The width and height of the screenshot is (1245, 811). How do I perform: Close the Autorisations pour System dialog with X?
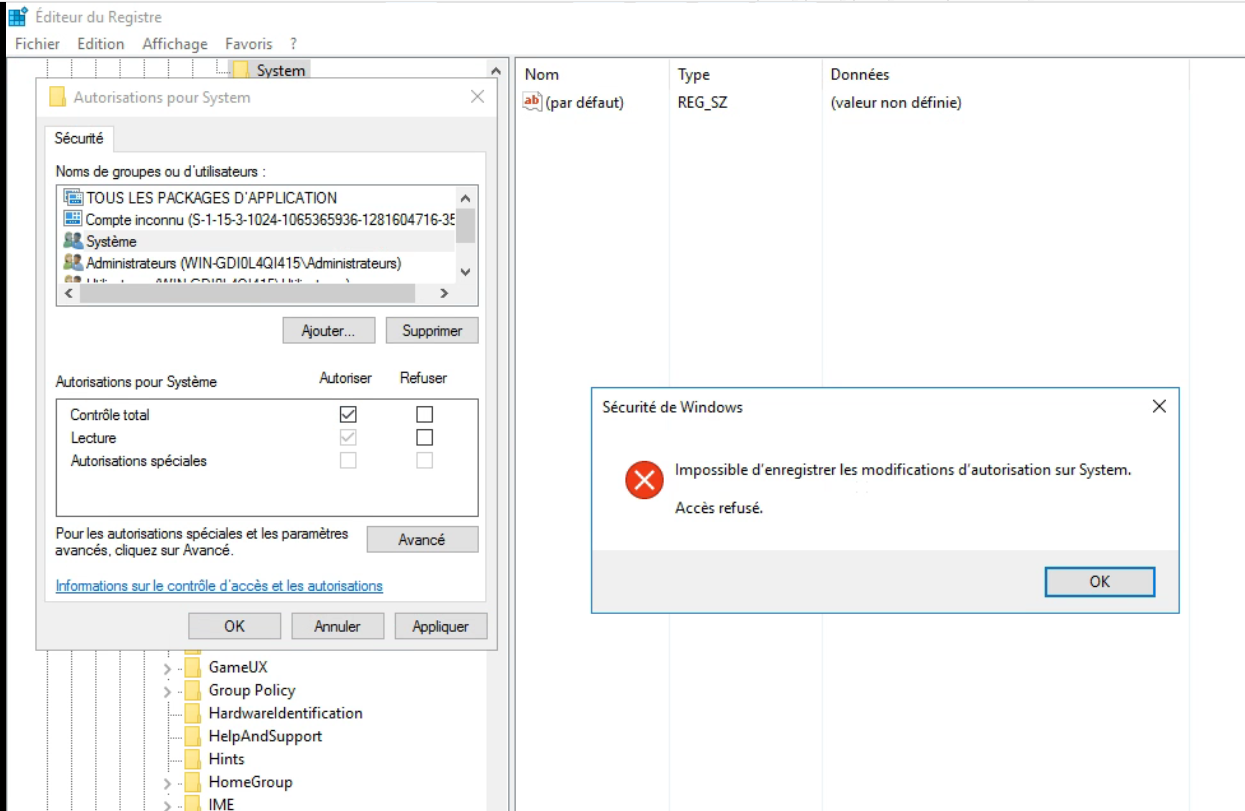coord(477,97)
